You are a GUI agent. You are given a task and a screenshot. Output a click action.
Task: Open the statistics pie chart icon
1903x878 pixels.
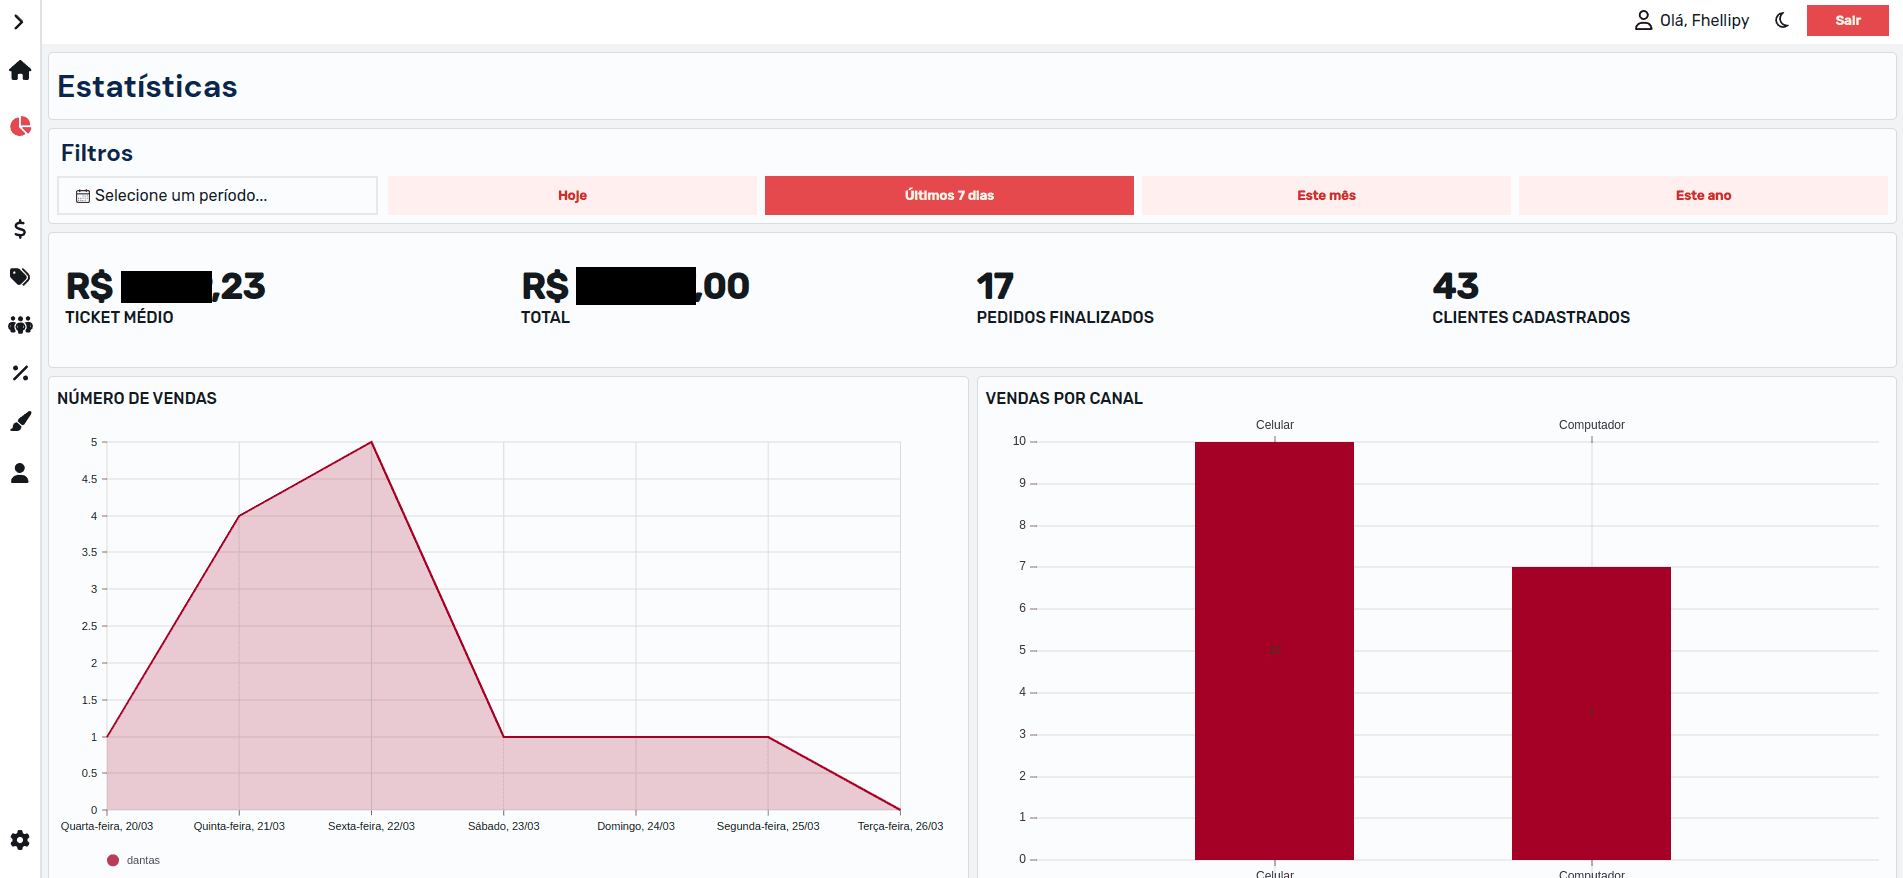[20, 126]
